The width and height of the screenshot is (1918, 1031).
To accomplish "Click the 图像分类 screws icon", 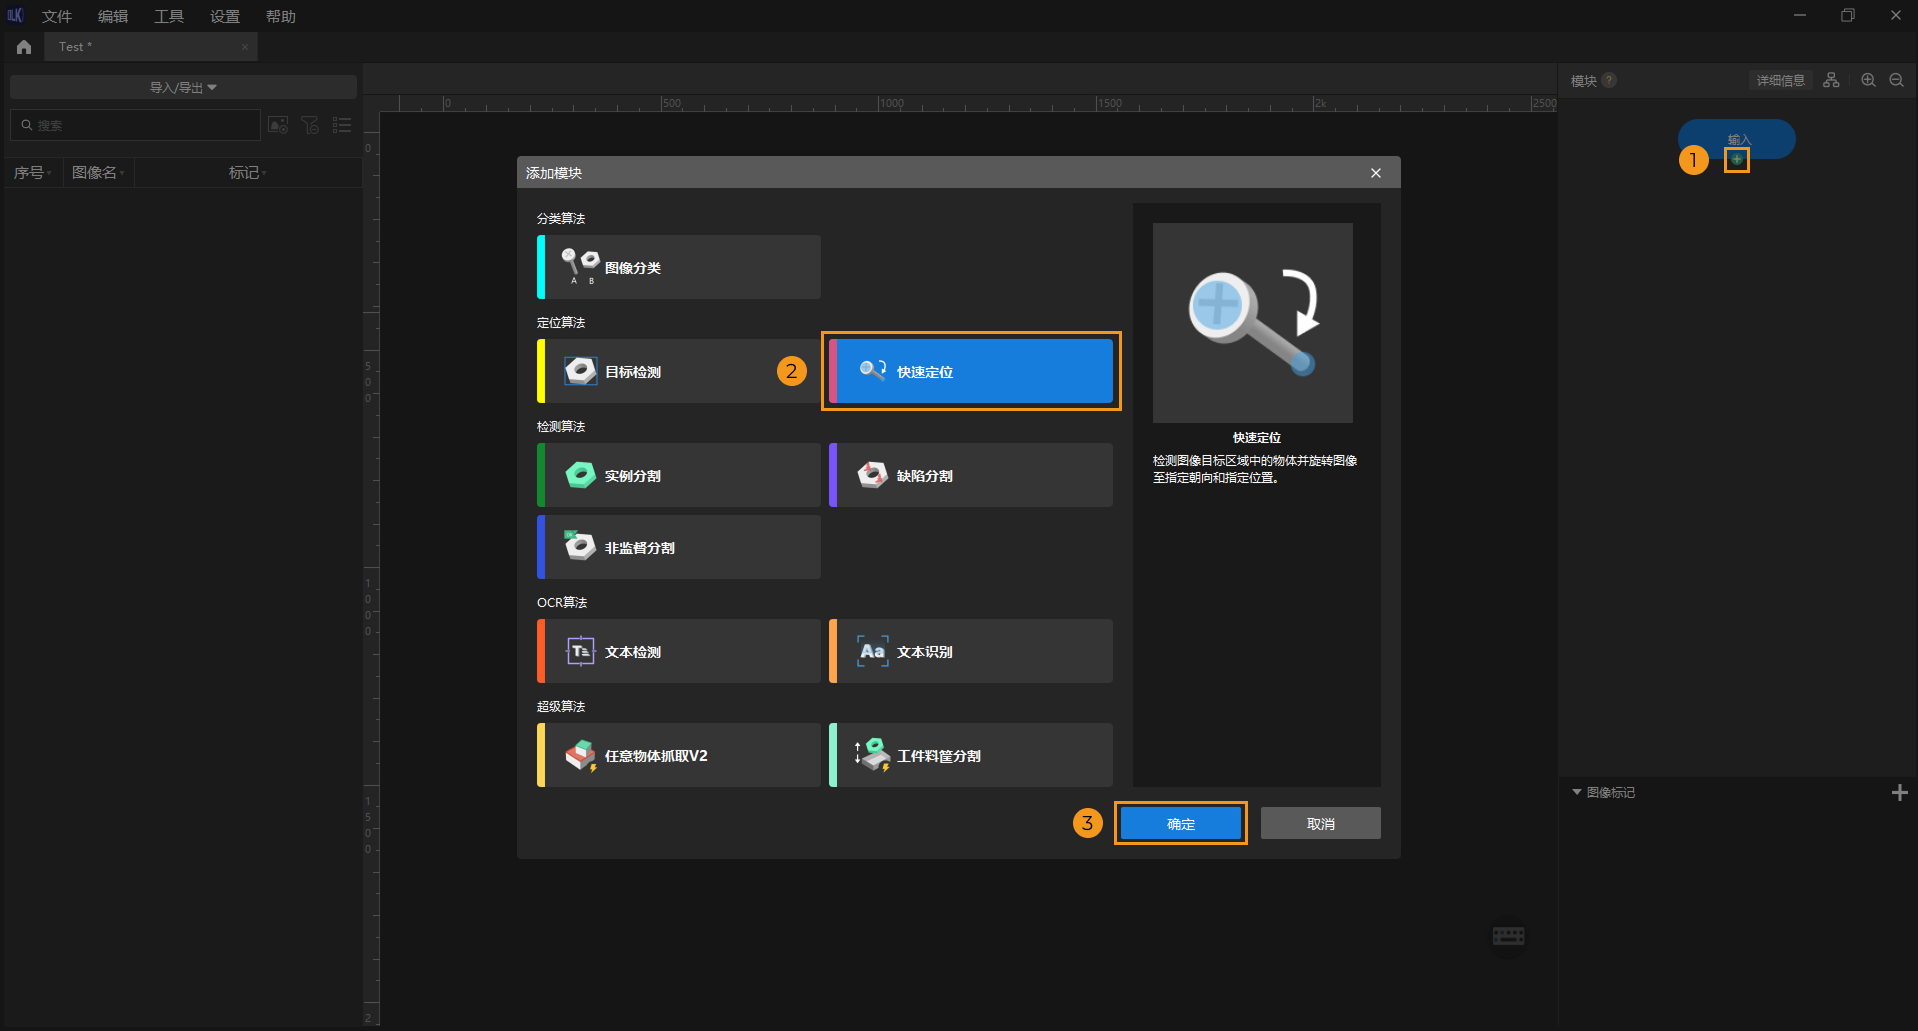I will point(580,266).
